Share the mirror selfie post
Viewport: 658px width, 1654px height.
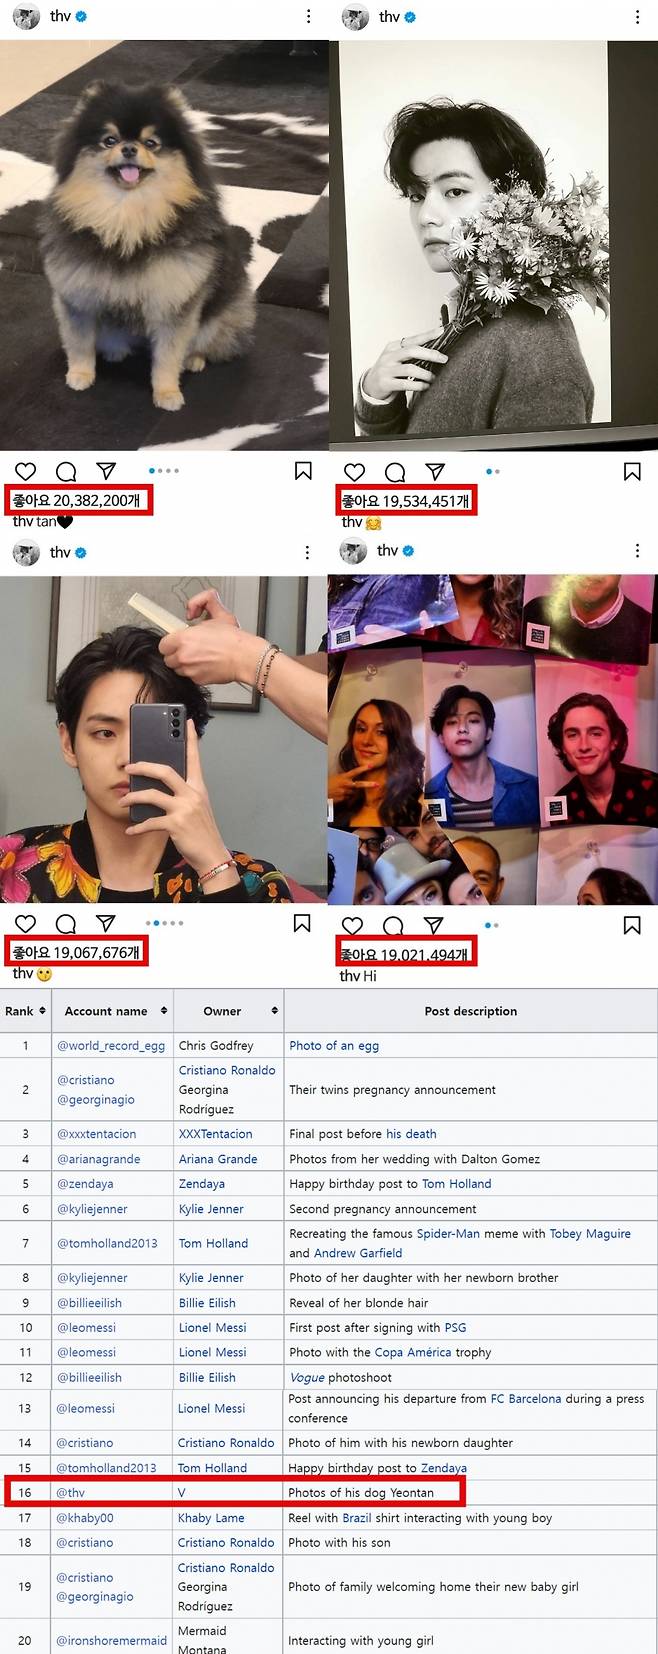click(106, 923)
